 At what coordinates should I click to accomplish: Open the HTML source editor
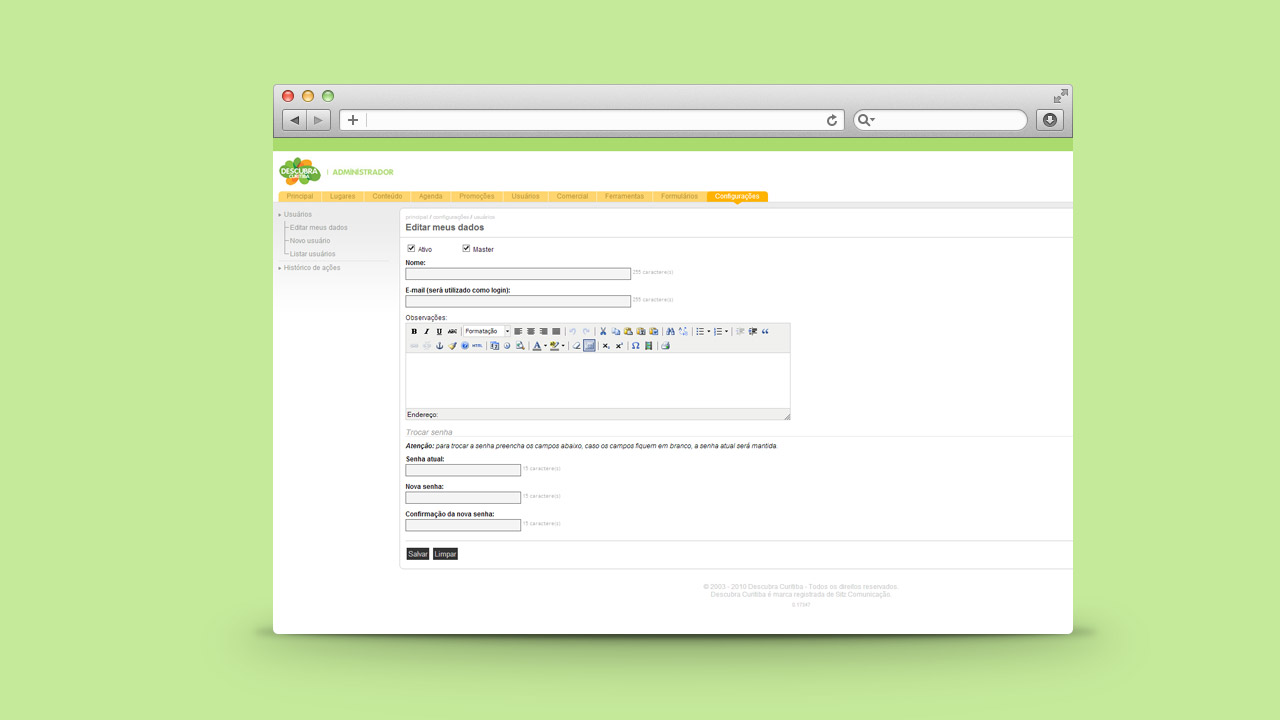[x=477, y=346]
